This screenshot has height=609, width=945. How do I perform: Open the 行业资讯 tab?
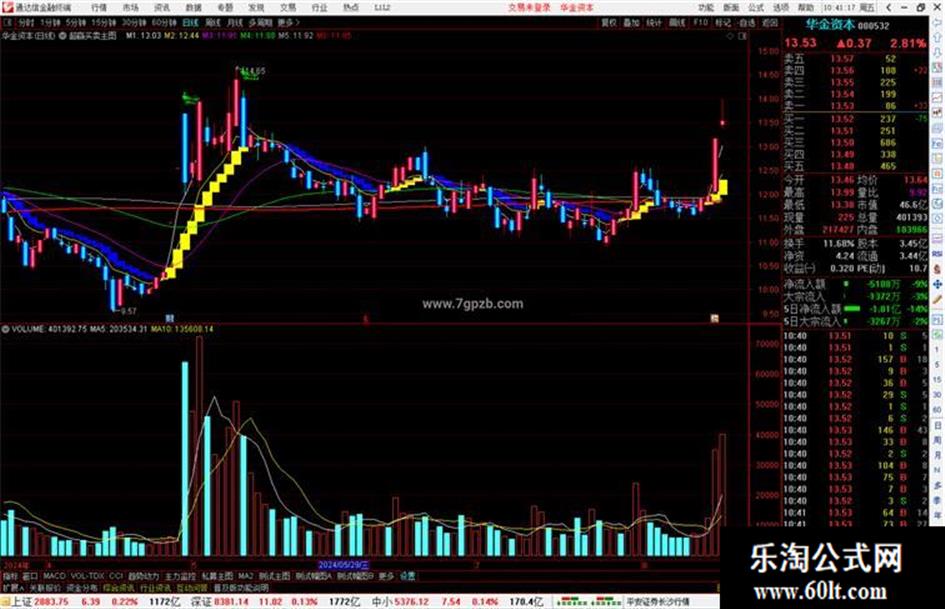point(156,587)
